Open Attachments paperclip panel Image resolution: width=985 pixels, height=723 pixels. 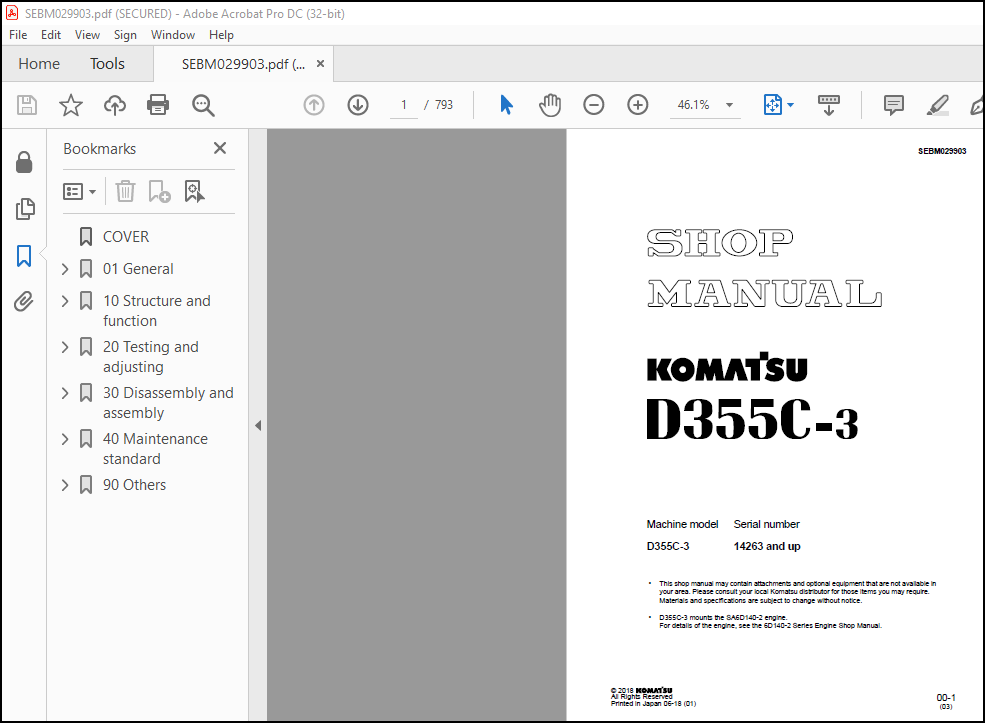click(x=24, y=302)
